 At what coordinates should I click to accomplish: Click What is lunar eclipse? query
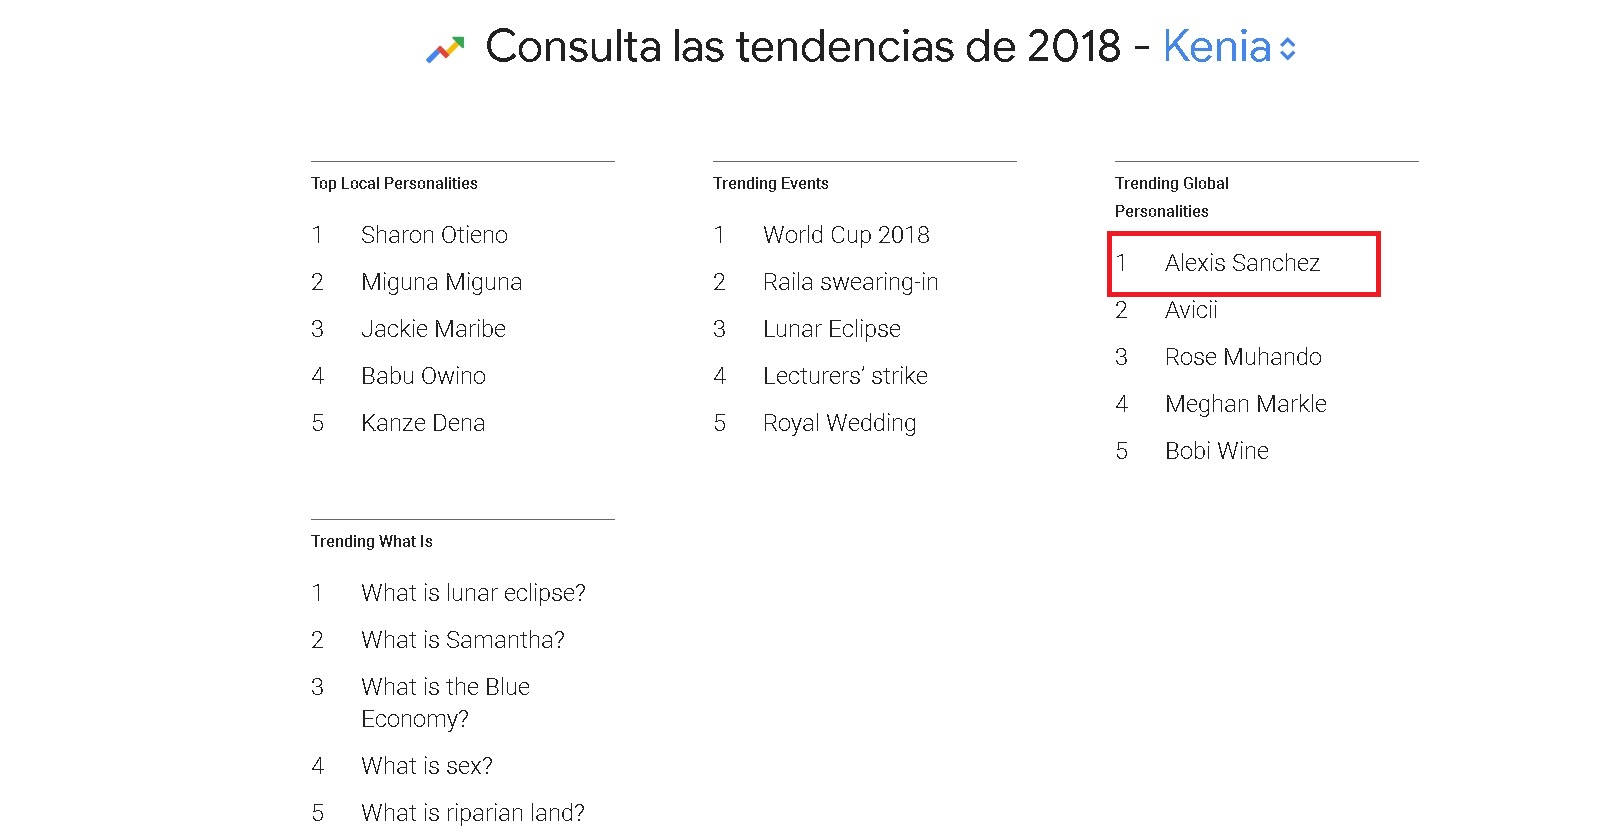pos(473,593)
